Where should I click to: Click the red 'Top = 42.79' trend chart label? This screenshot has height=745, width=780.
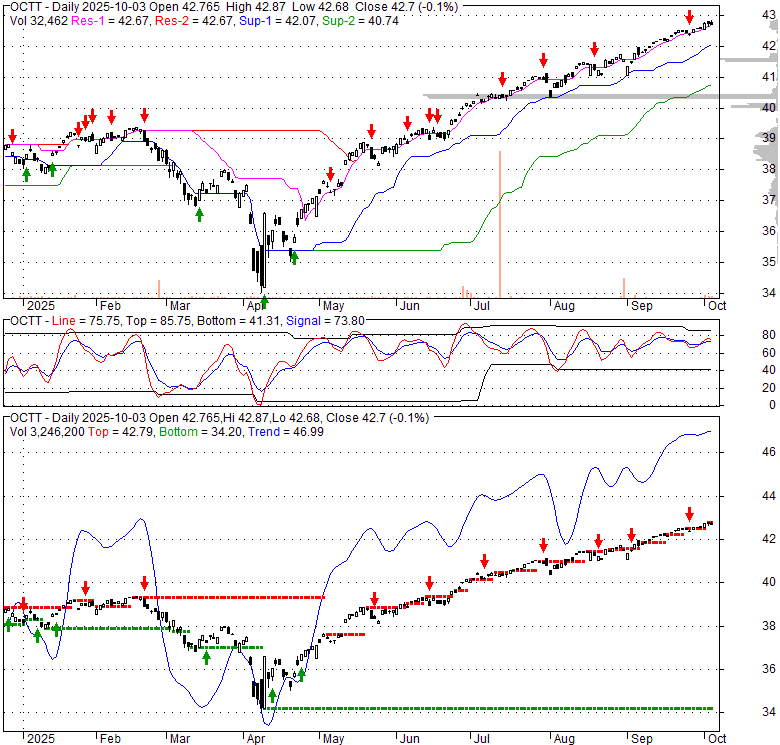tap(121, 432)
